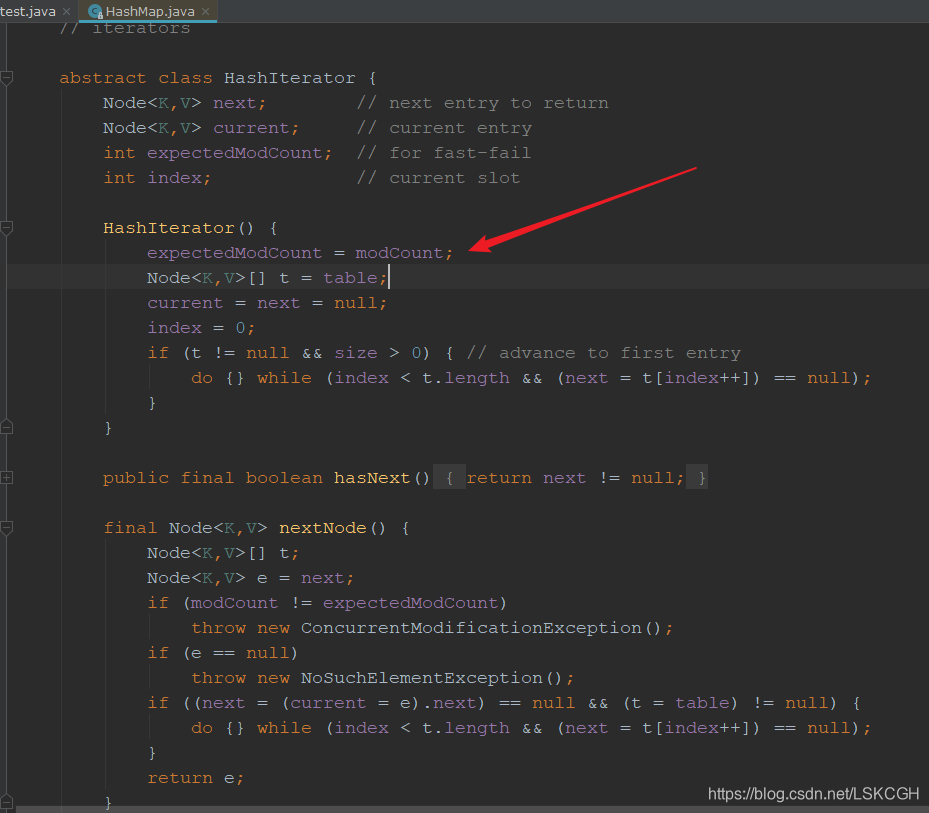Image resolution: width=929 pixels, height=813 pixels.
Task: Click 'nextNode' method name
Action: click(323, 528)
